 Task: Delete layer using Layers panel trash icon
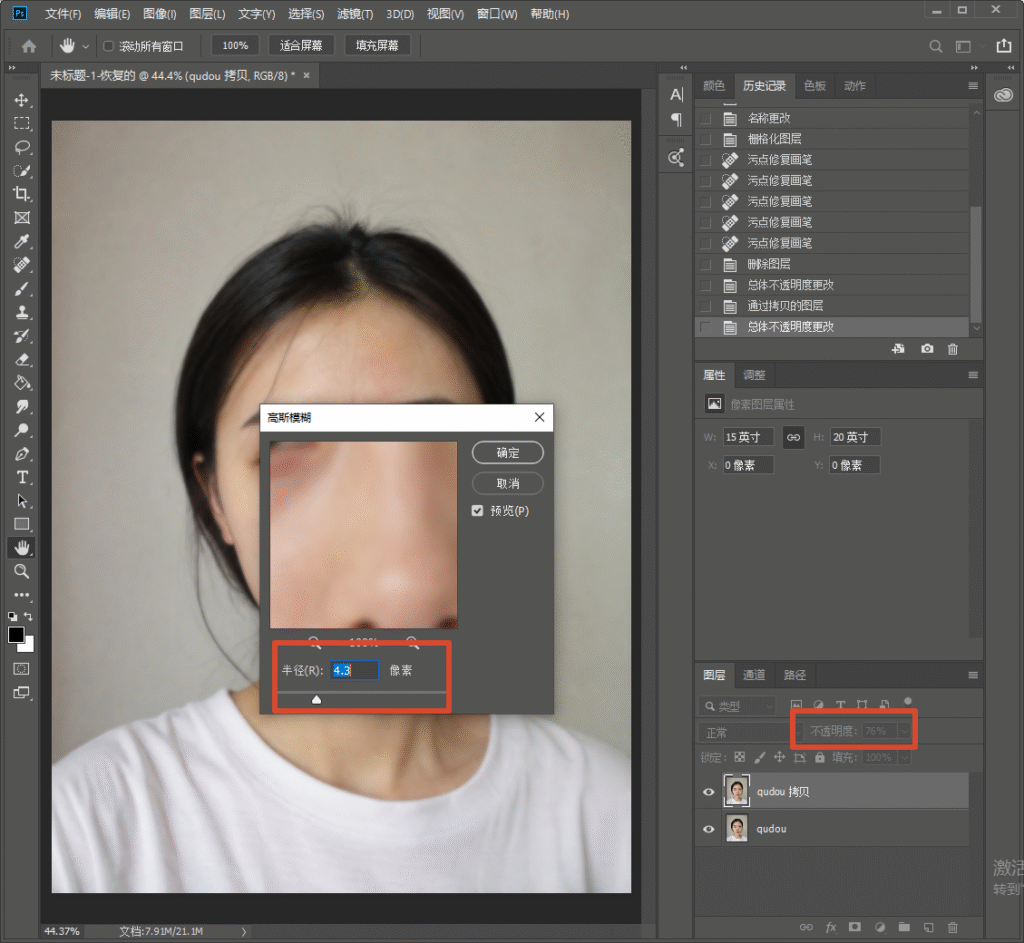coord(952,927)
